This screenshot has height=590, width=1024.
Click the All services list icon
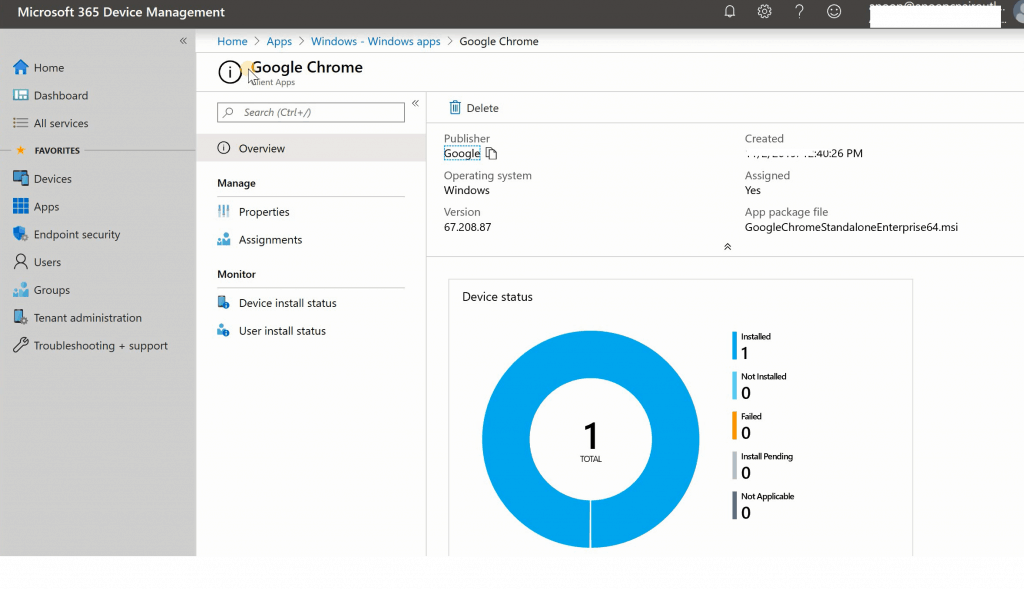[x=21, y=123]
